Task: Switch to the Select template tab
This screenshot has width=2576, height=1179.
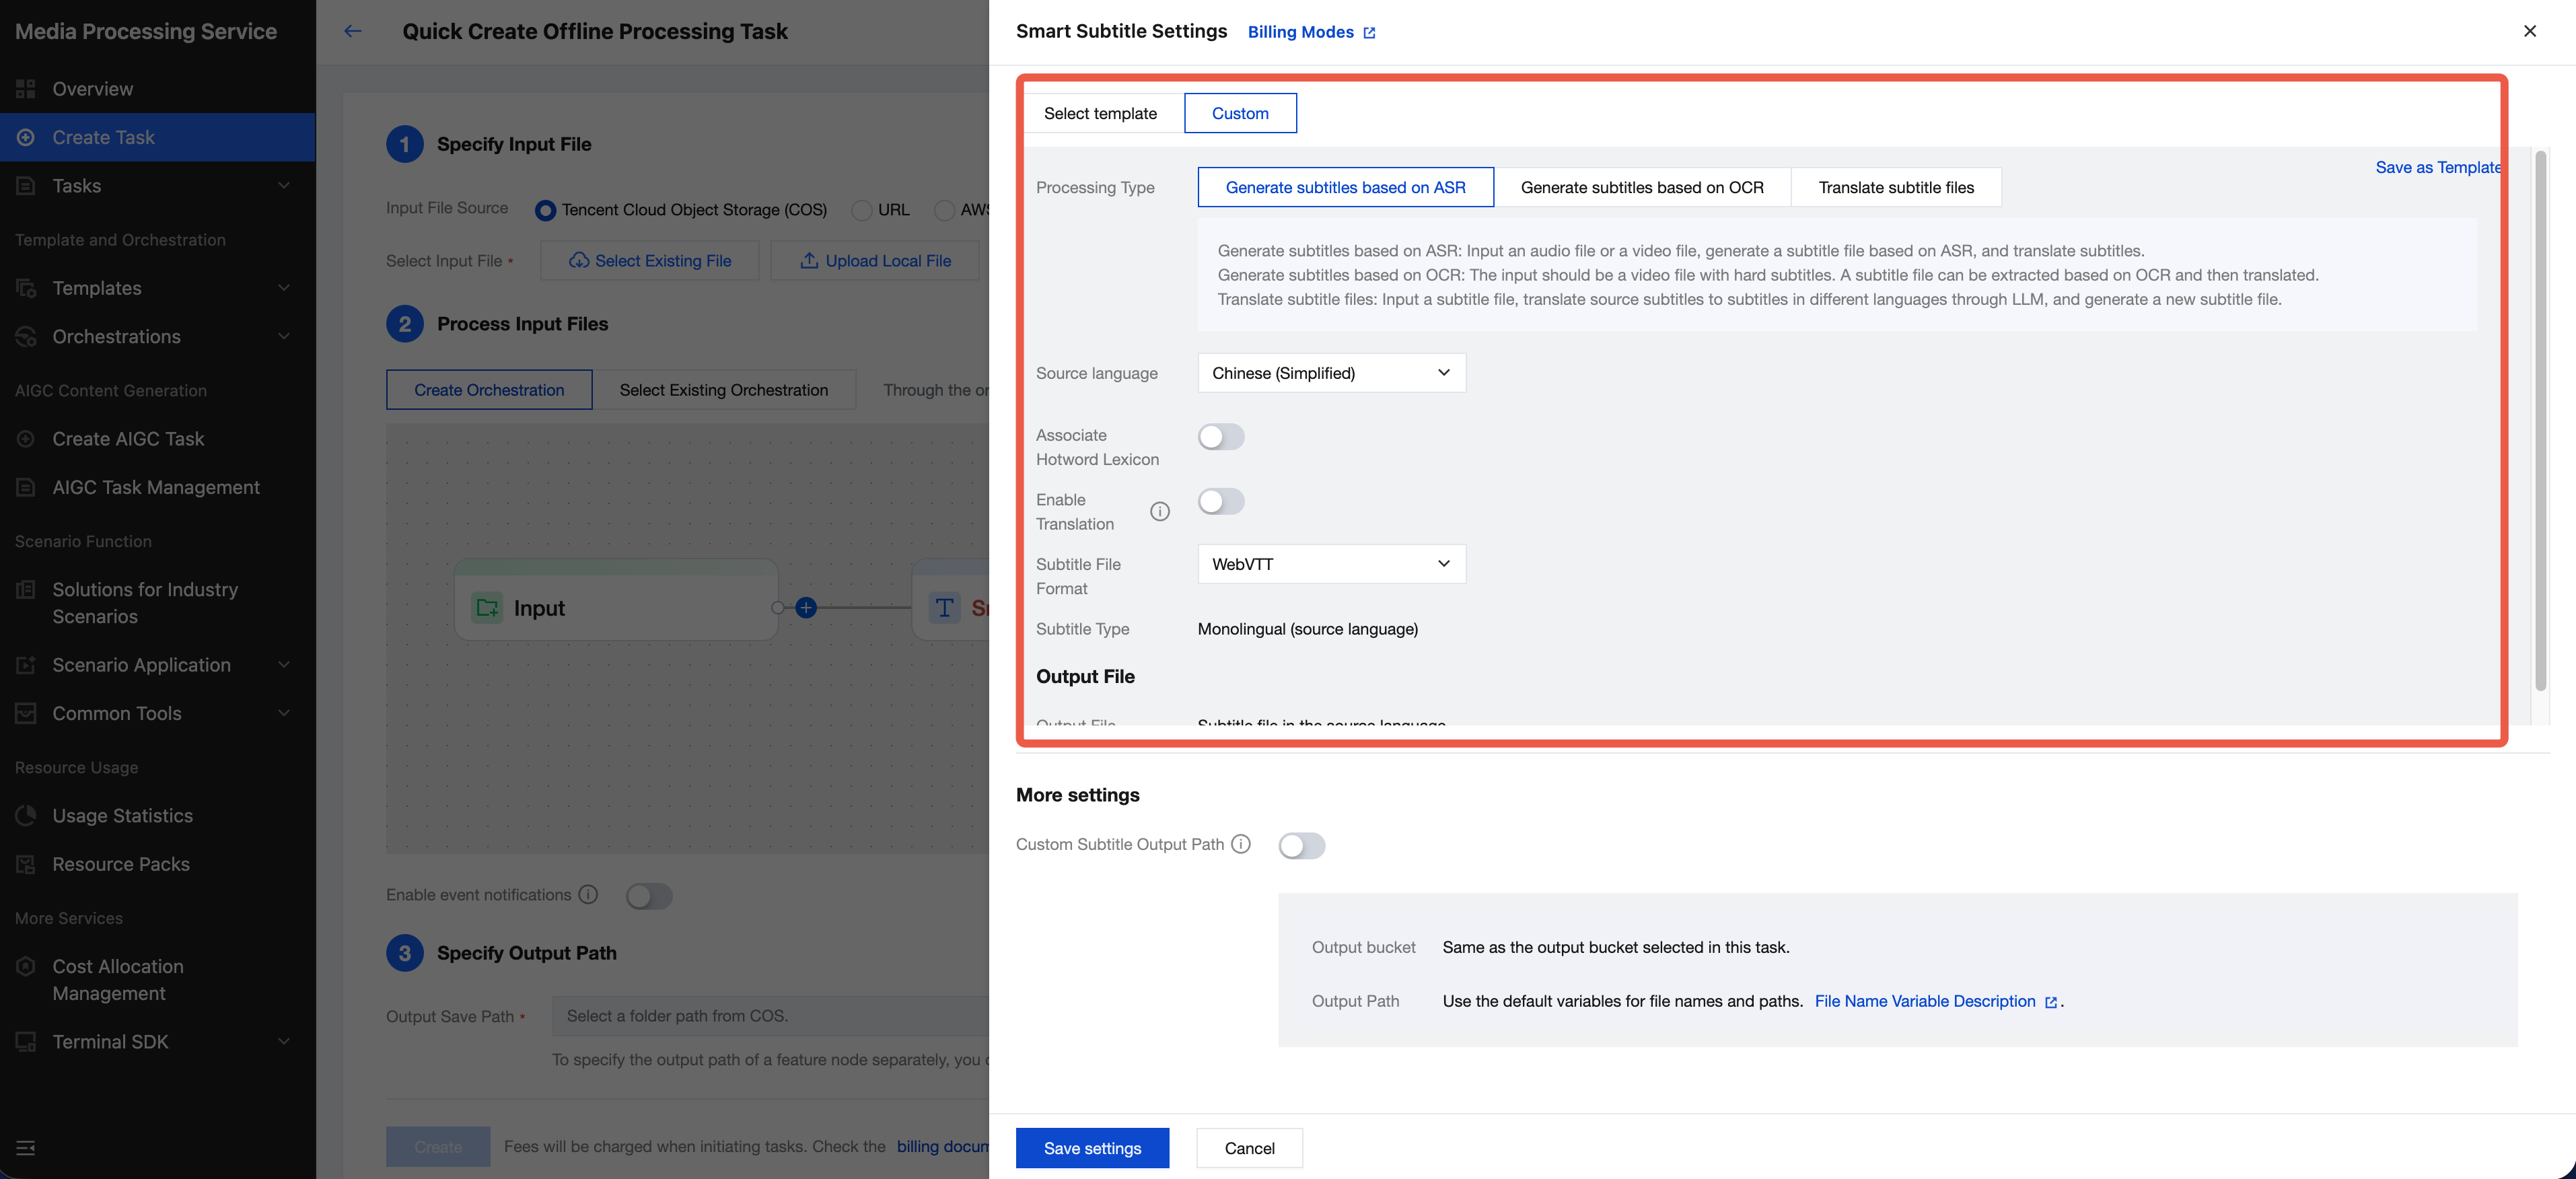Action: [x=1100, y=113]
